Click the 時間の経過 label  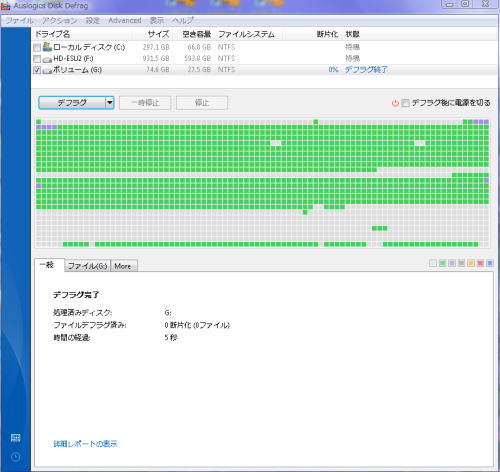point(72,338)
